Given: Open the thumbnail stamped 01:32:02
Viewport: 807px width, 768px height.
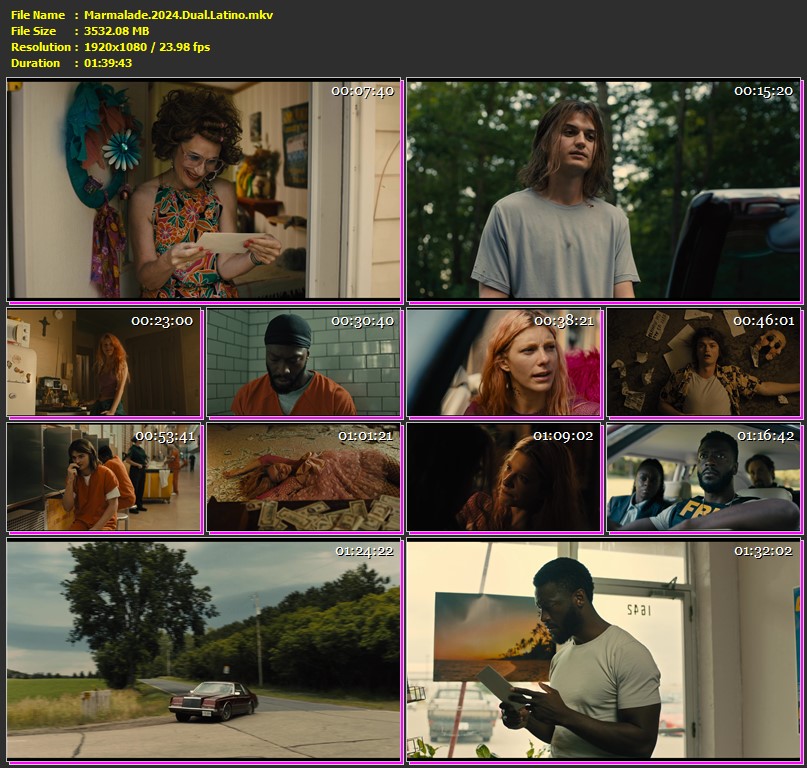Looking at the screenshot, I should click(604, 650).
